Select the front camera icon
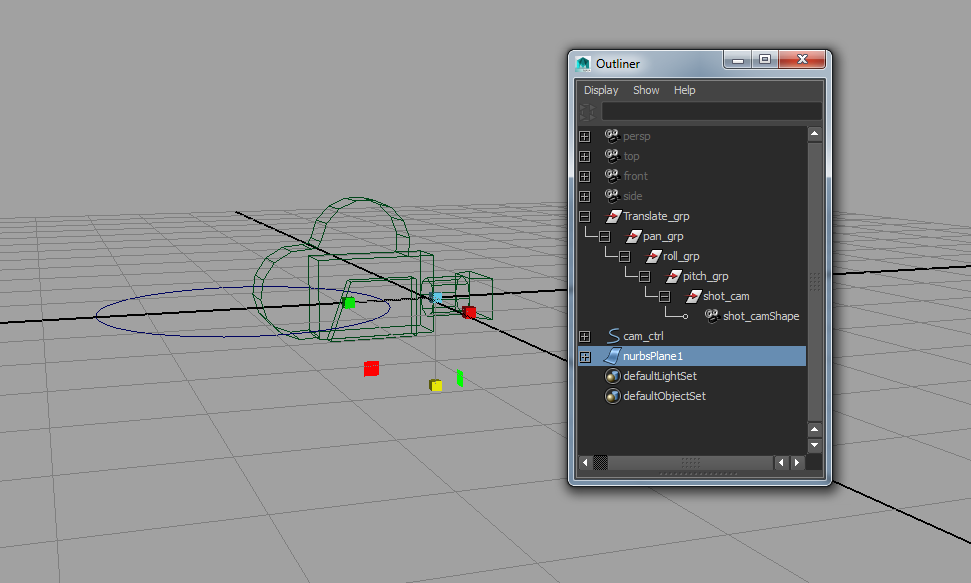This screenshot has width=971, height=583. (610, 175)
